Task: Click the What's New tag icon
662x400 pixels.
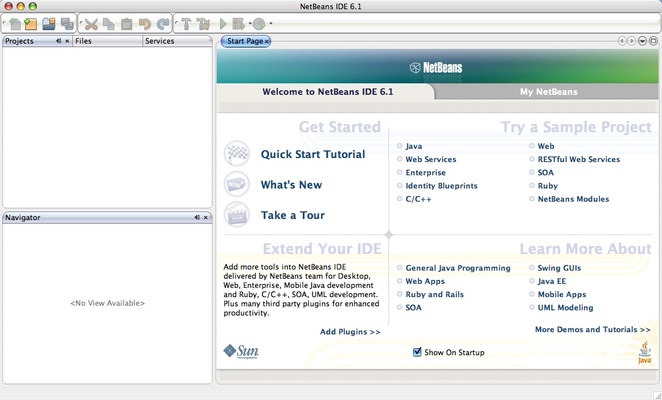Action: tap(236, 184)
